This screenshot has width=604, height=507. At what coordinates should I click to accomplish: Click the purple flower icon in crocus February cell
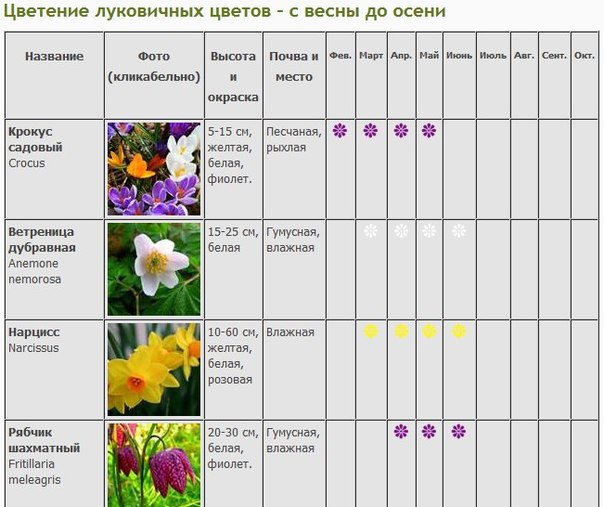tap(340, 131)
